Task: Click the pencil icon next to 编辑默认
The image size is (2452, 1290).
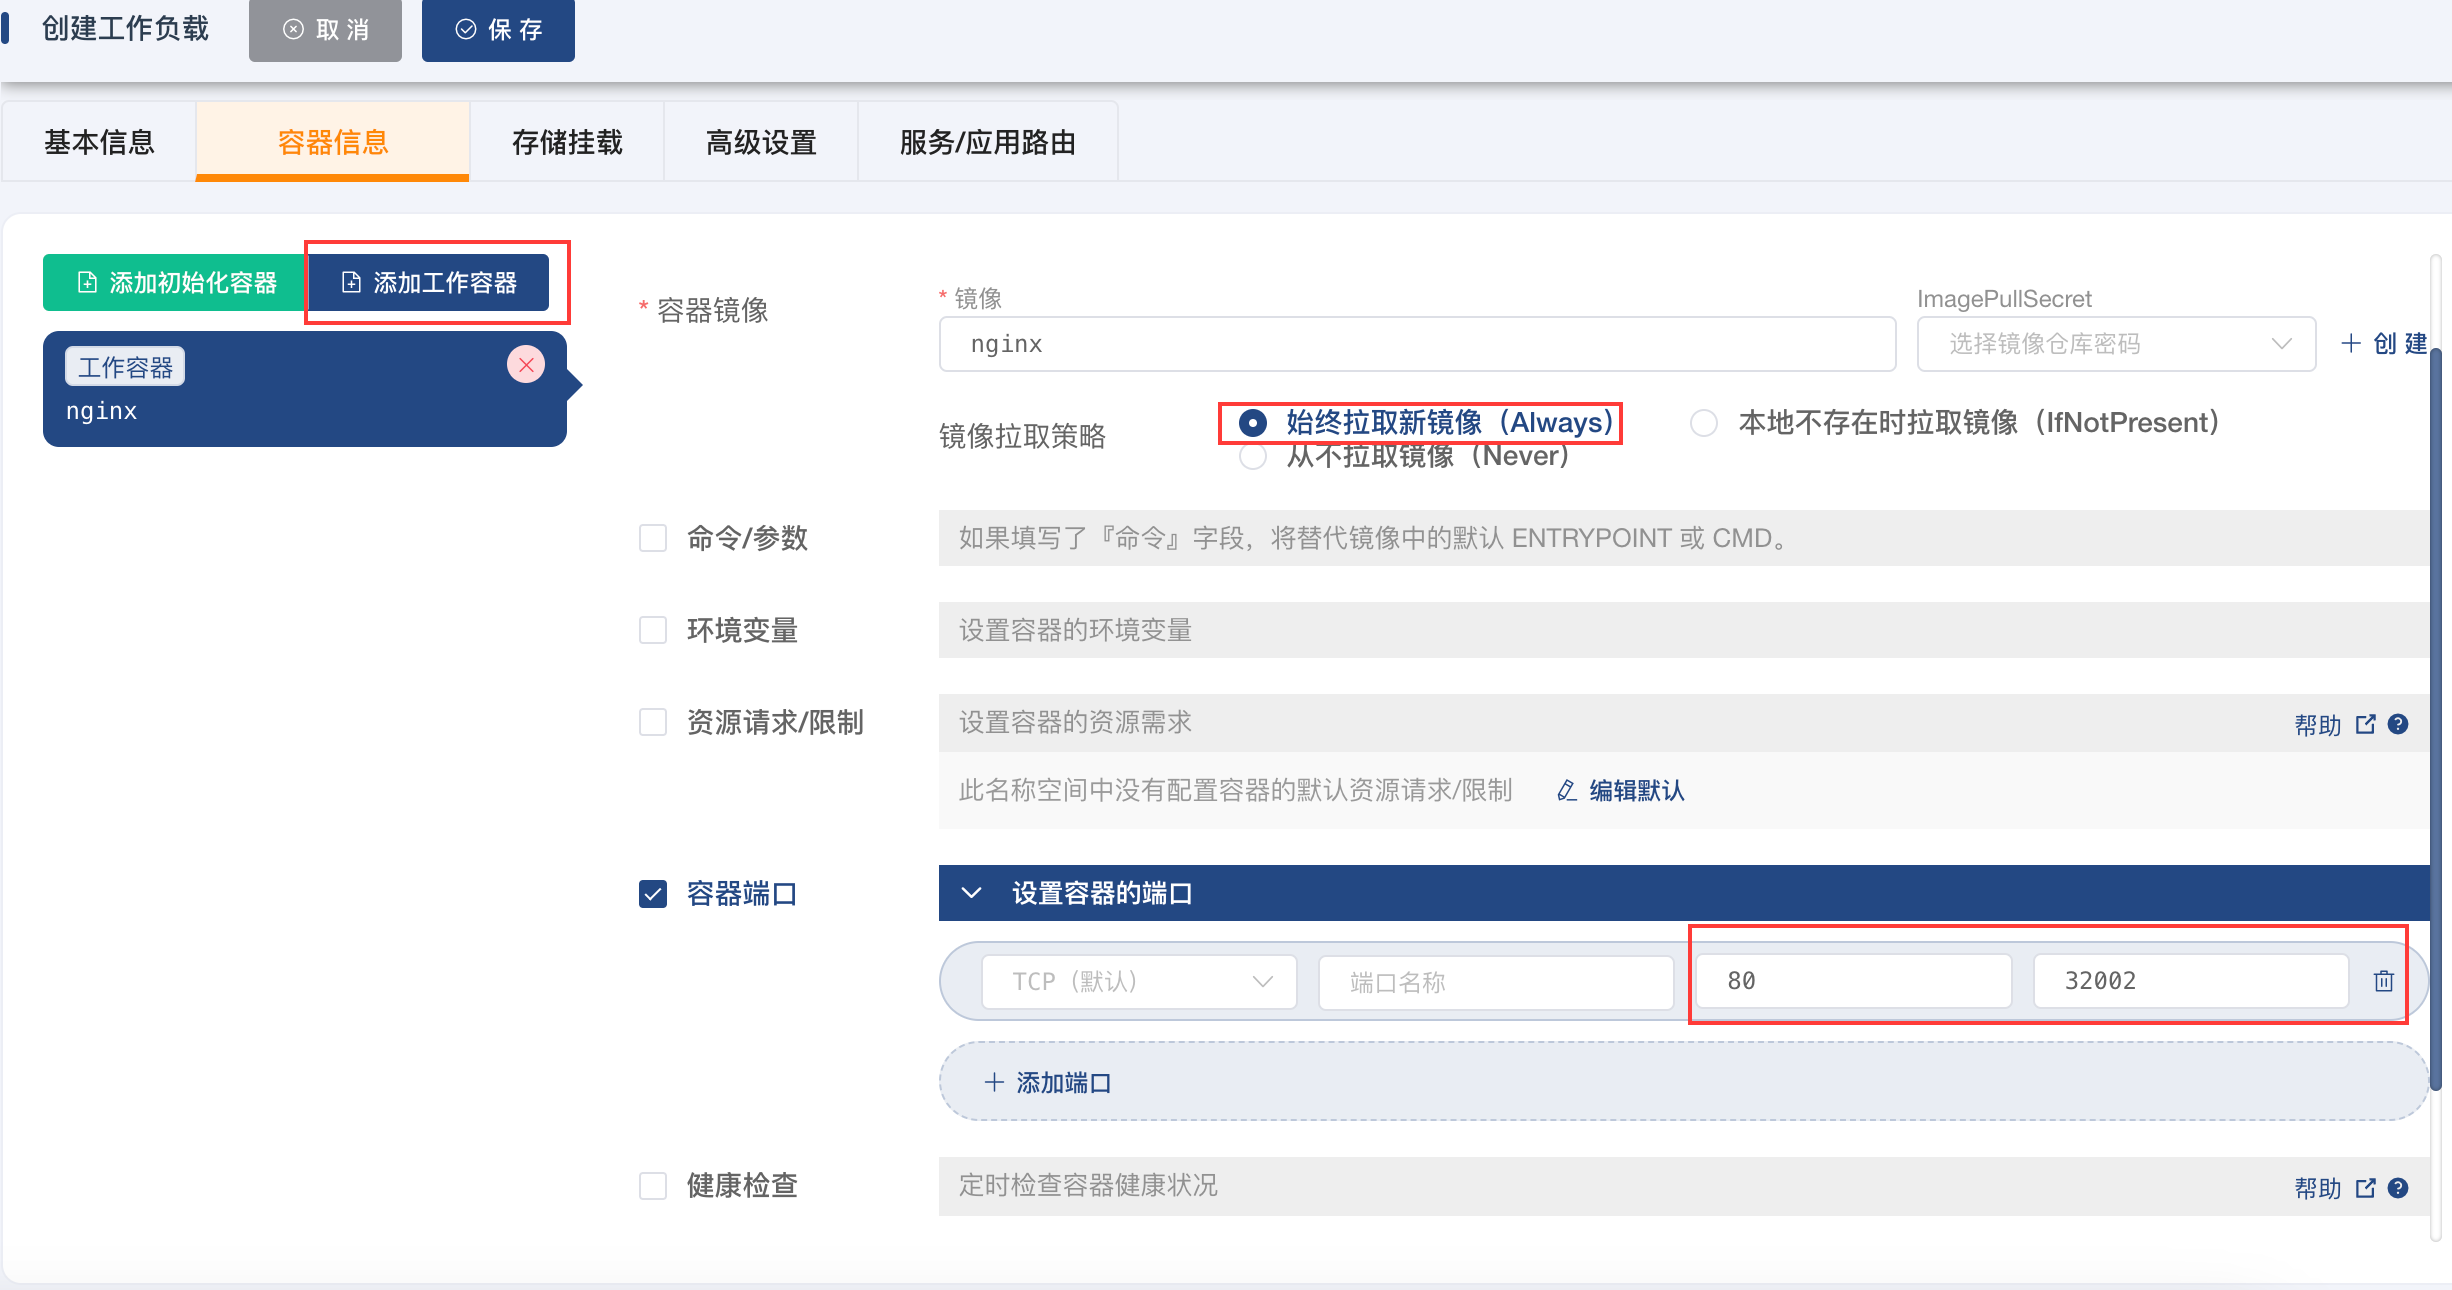Action: pos(1567,791)
